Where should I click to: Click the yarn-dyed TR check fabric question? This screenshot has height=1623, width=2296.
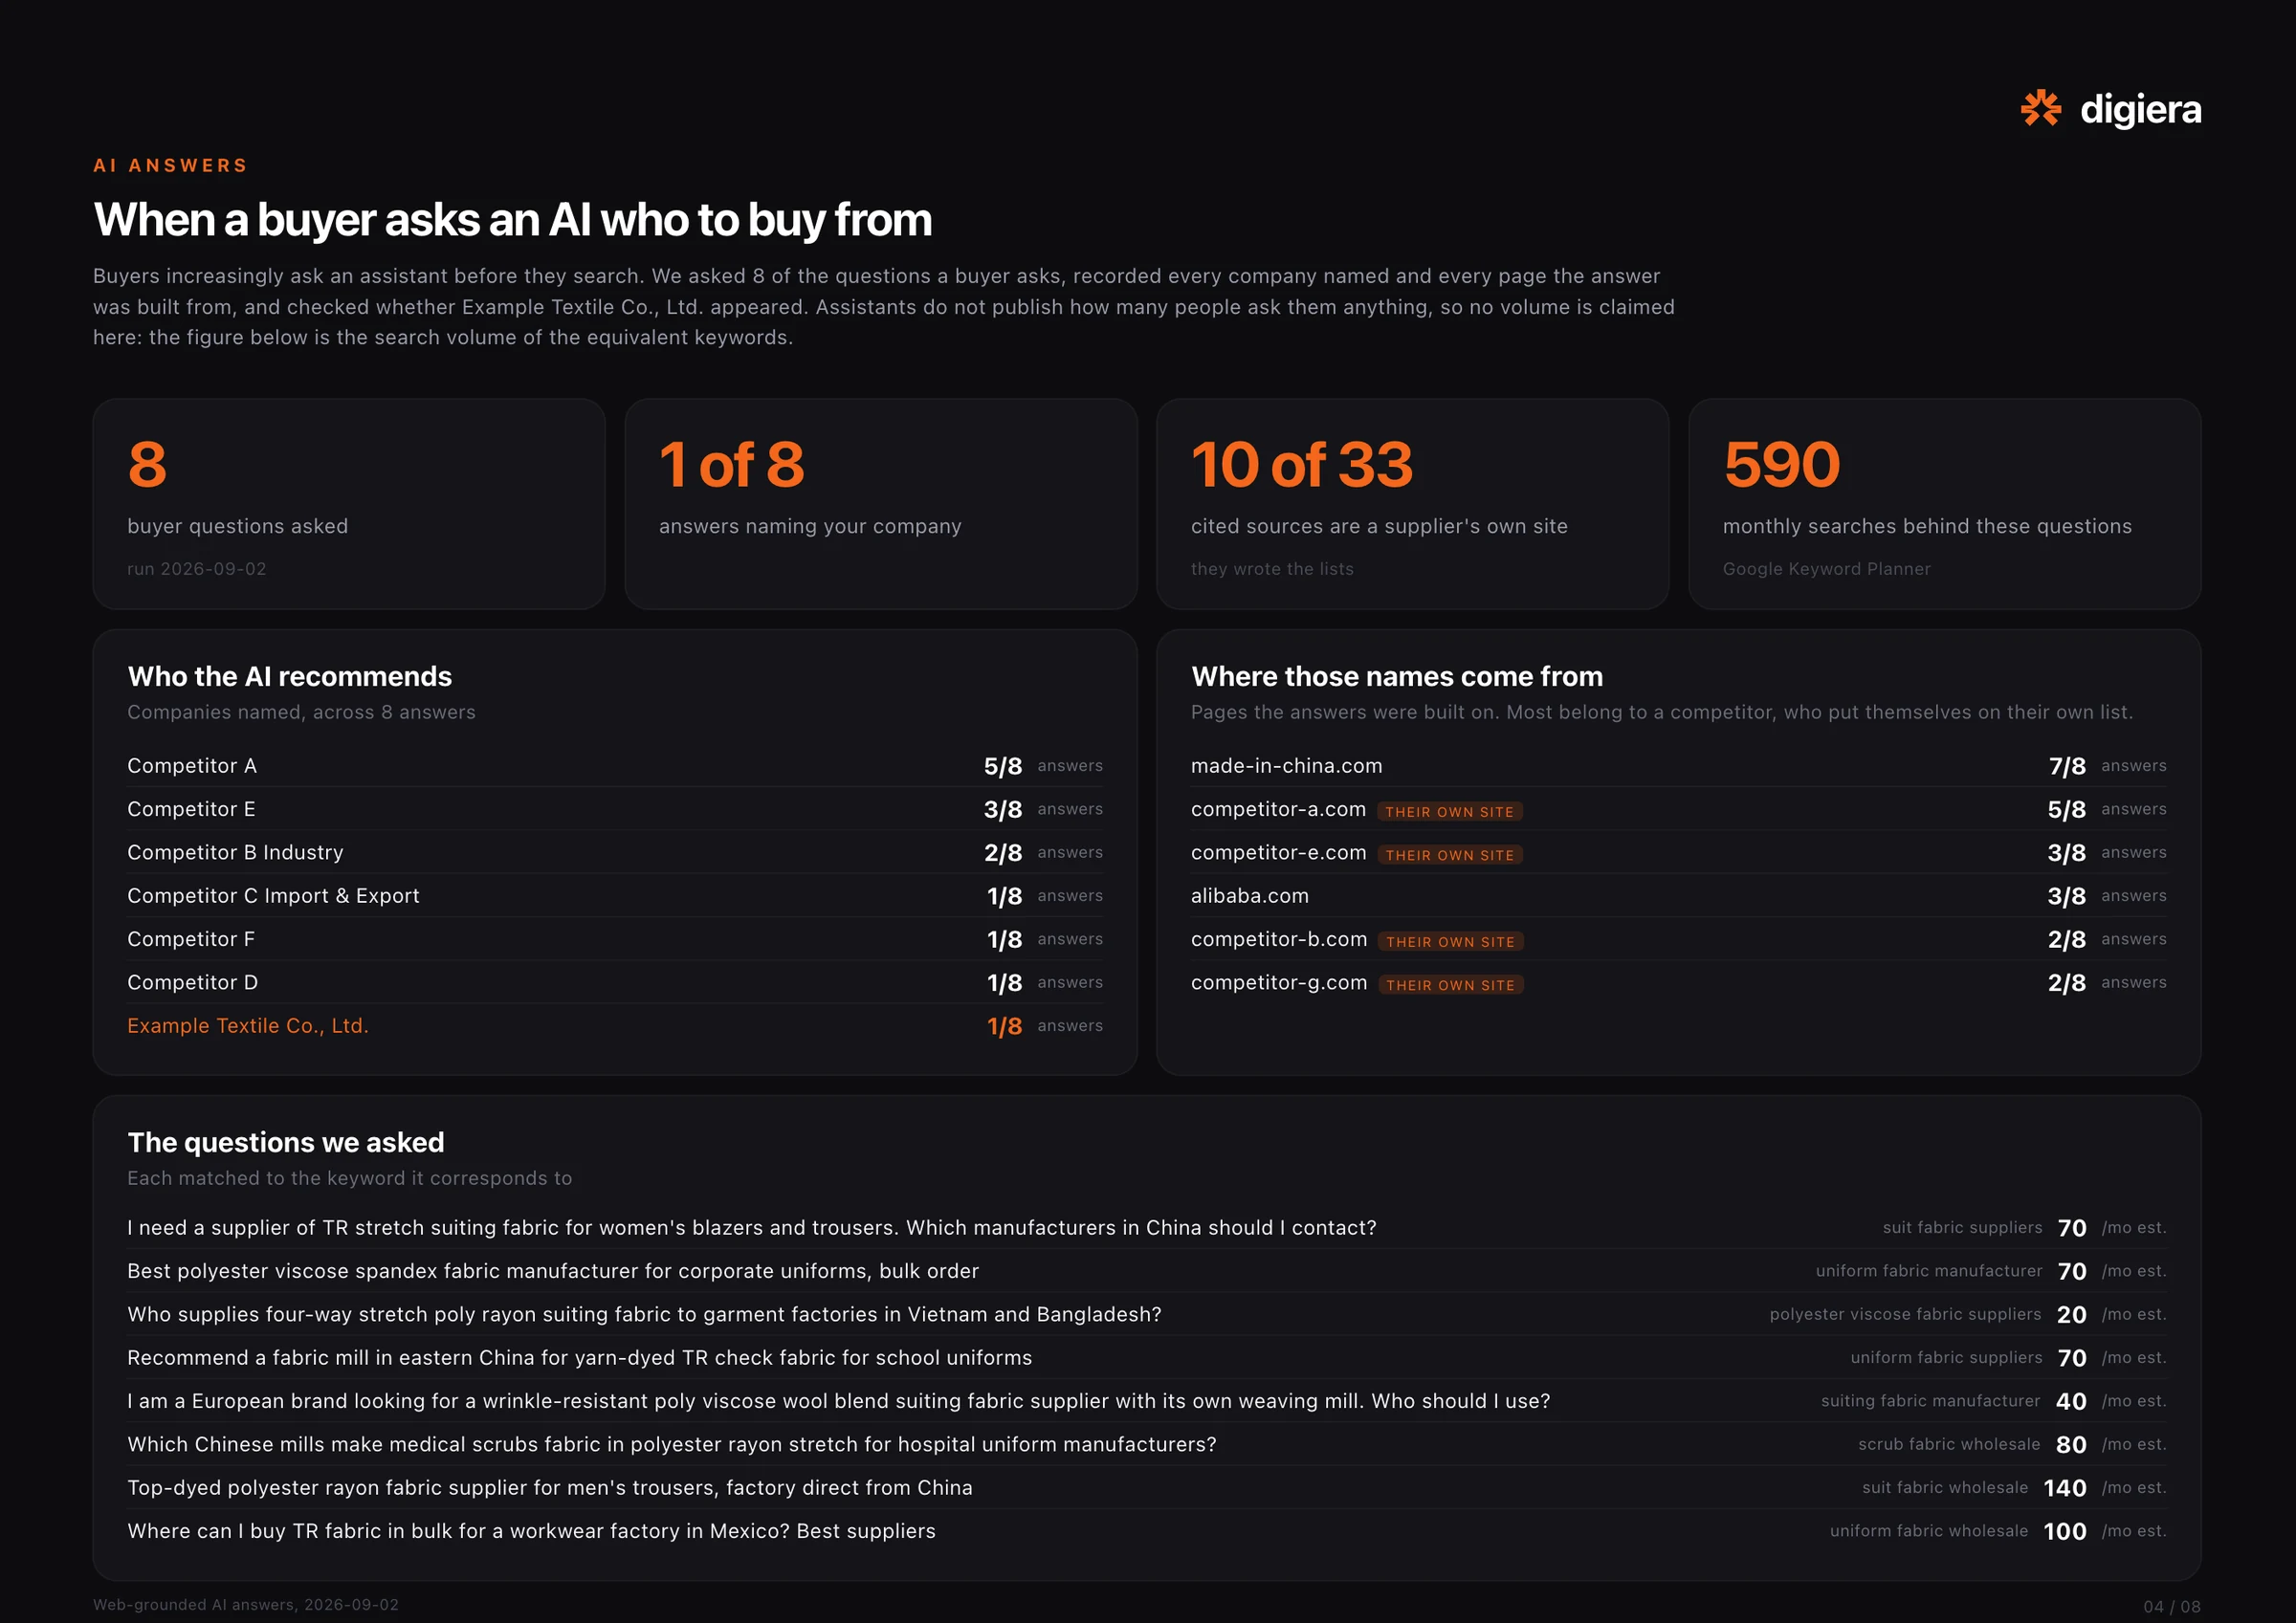pyautogui.click(x=580, y=1358)
